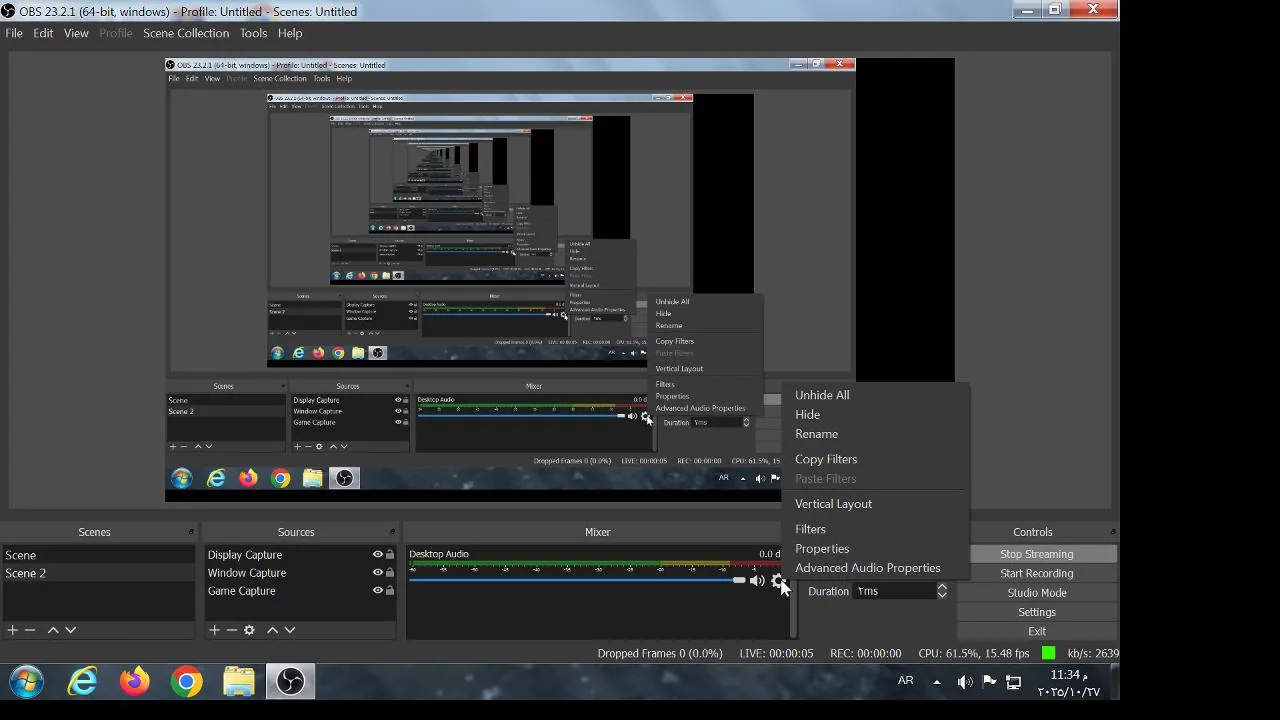Open the Windows Start menu
The image size is (1280, 720).
tap(26, 682)
